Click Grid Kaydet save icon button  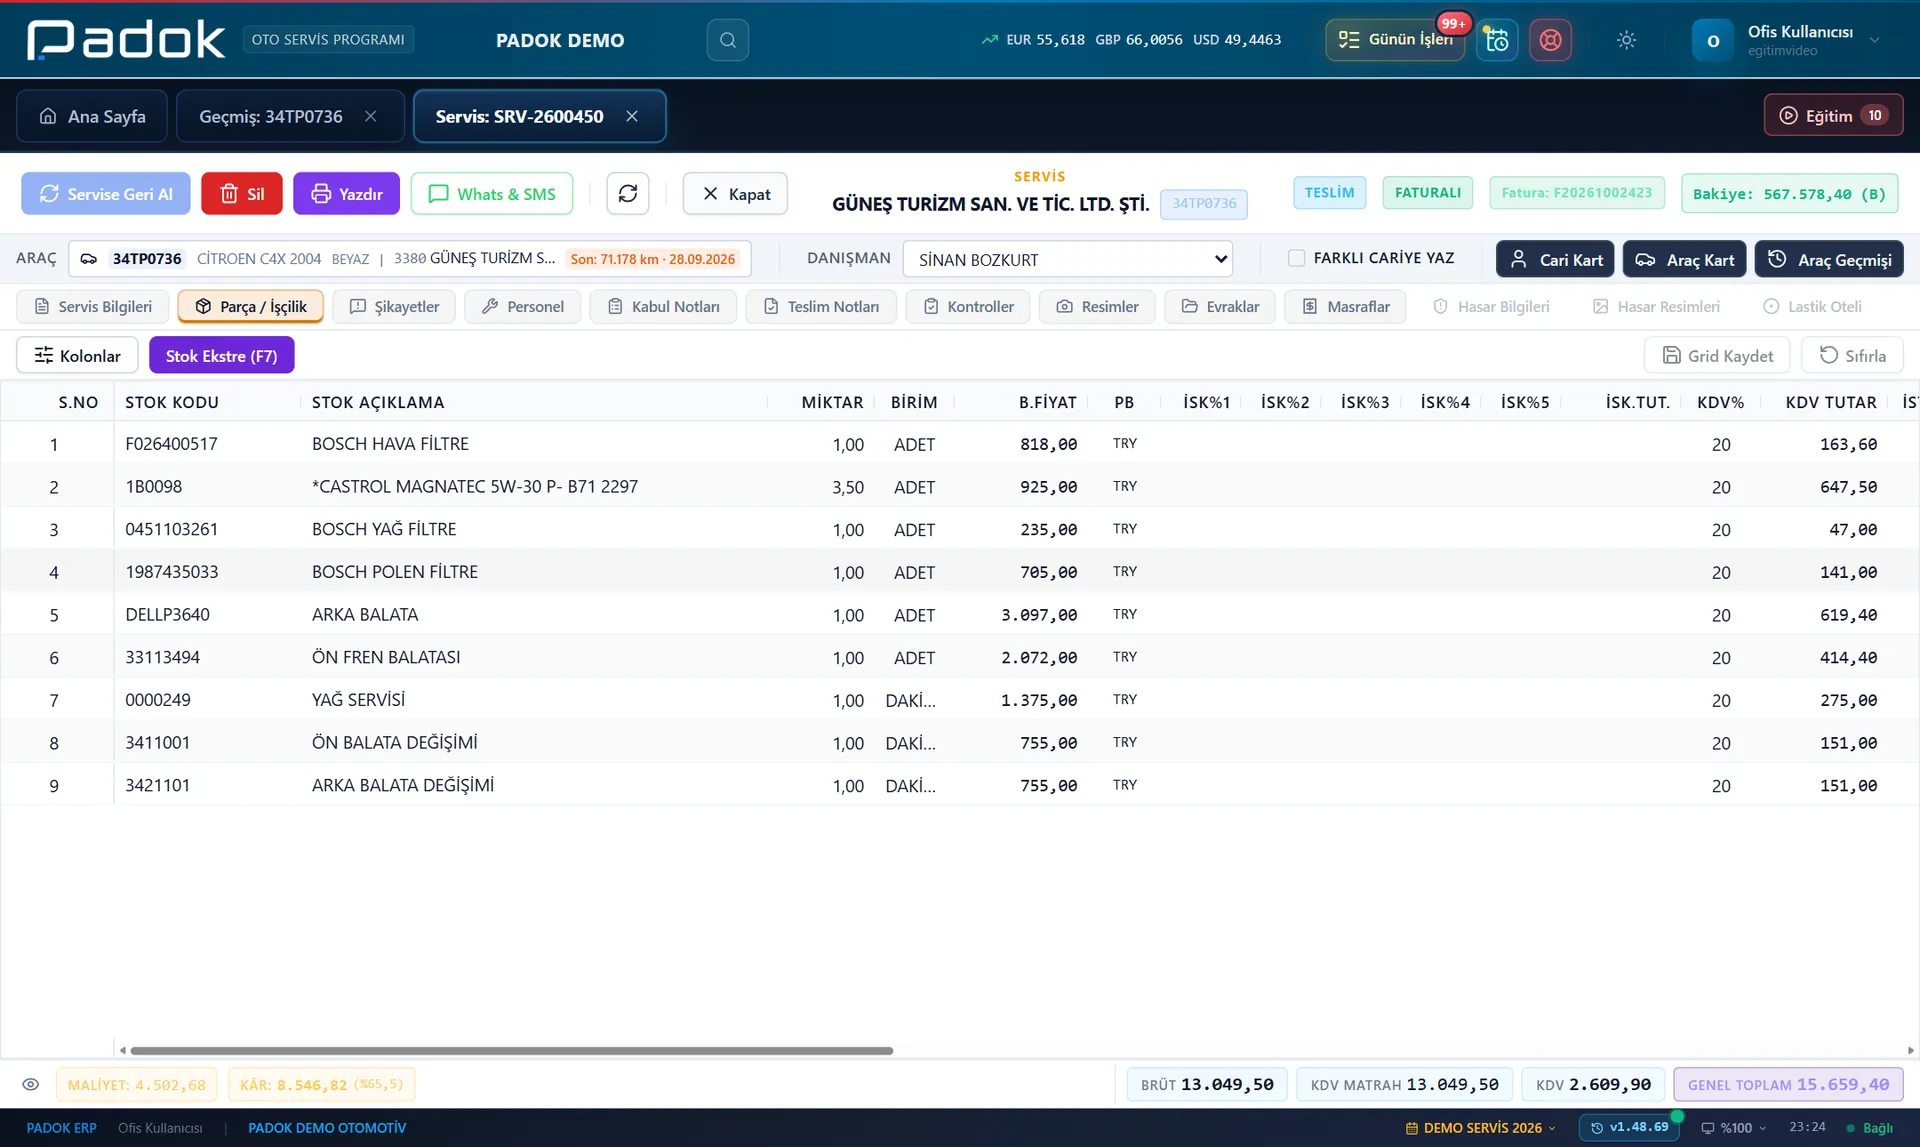pos(1717,355)
